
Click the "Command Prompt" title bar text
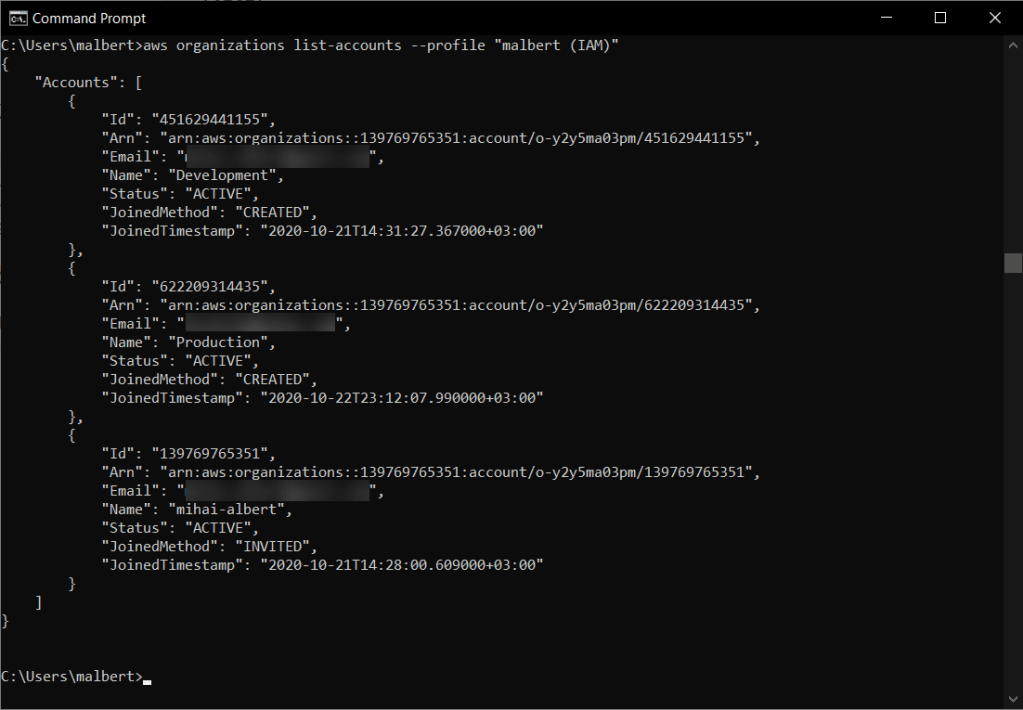(89, 18)
